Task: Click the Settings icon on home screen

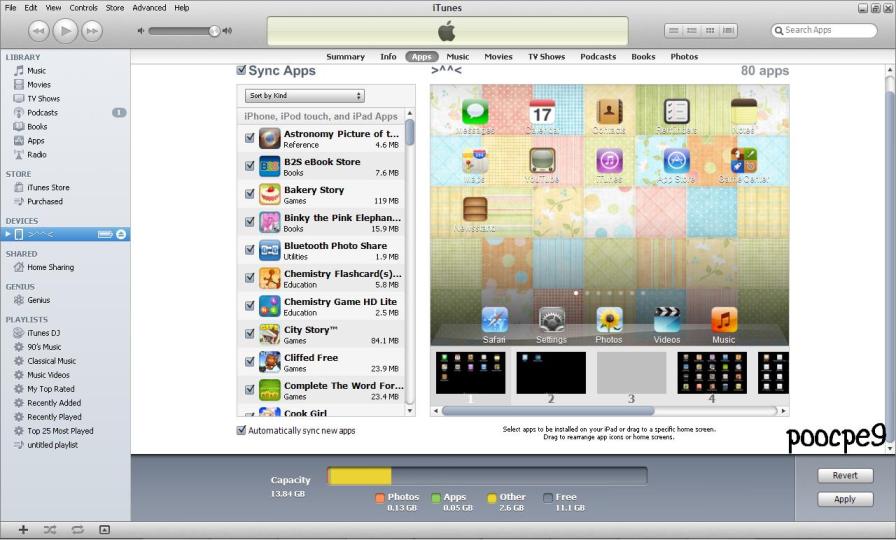Action: click(551, 320)
